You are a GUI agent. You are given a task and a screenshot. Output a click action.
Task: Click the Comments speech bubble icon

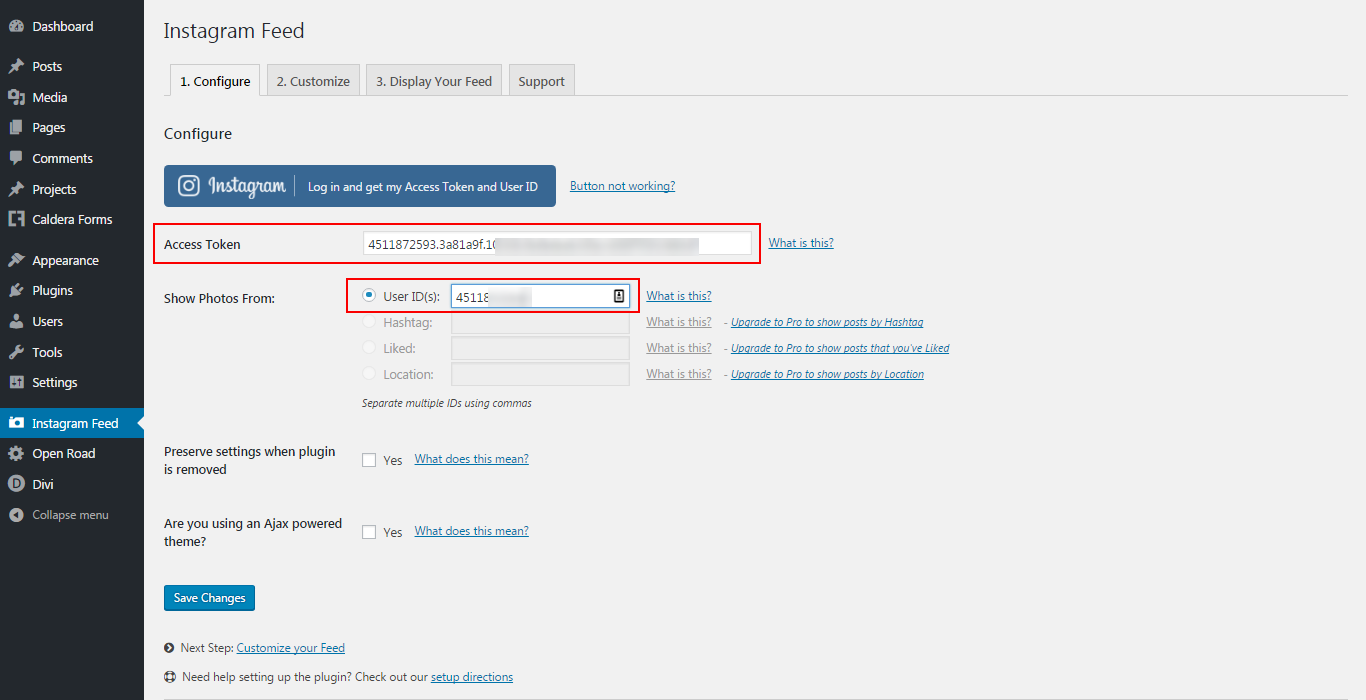tap(16, 159)
